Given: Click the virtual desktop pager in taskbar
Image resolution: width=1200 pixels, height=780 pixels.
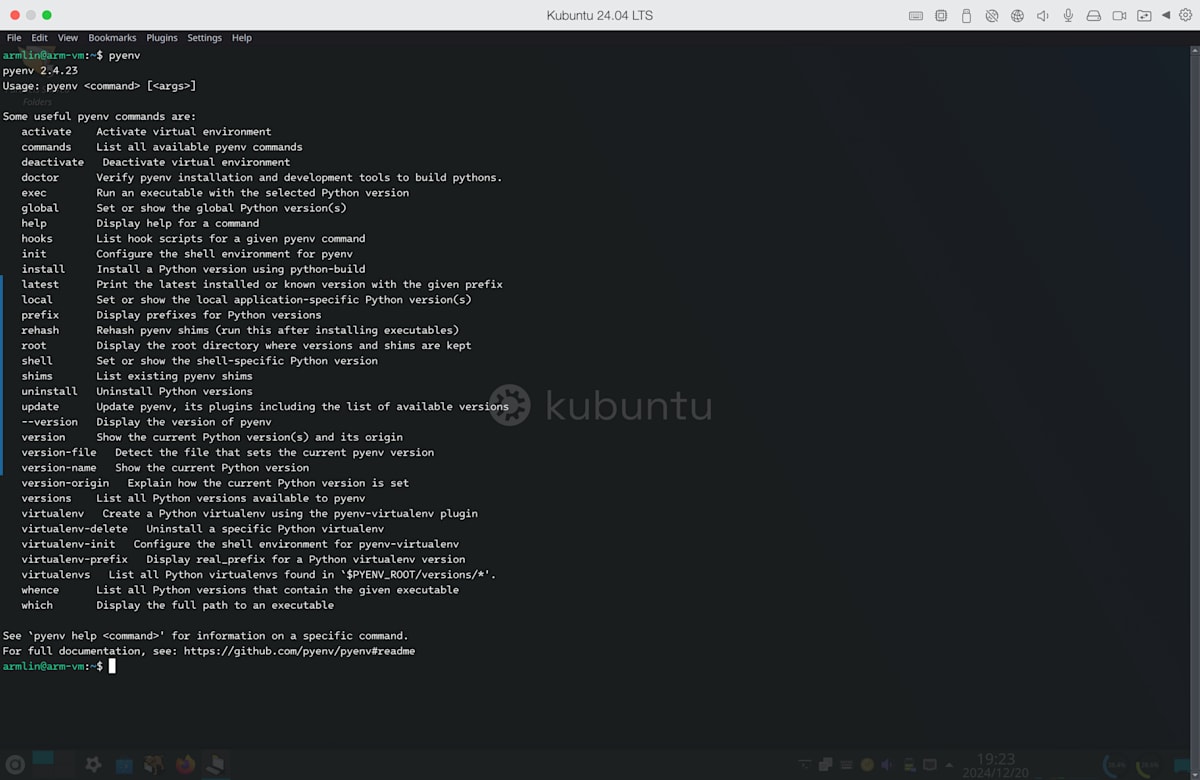Looking at the screenshot, I should pyautogui.click(x=54, y=764).
